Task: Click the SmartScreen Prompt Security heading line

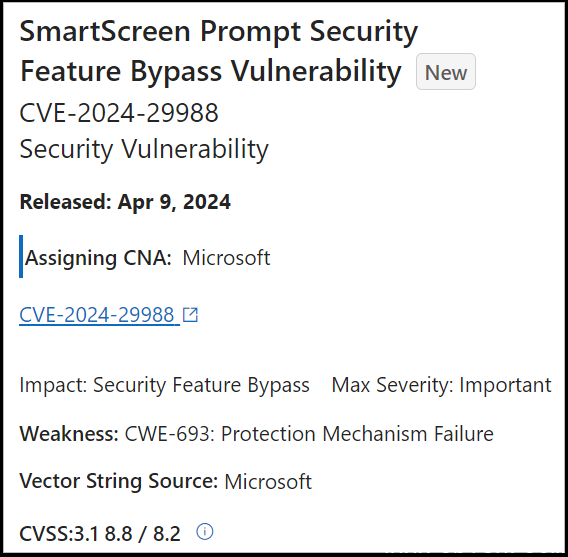Action: pyautogui.click(x=219, y=32)
